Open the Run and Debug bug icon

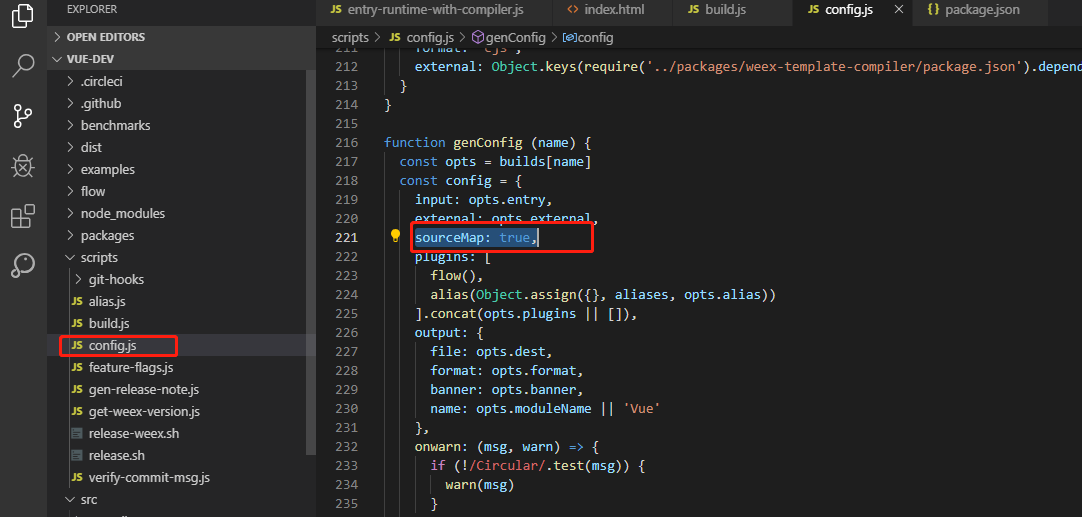pyautogui.click(x=23, y=166)
